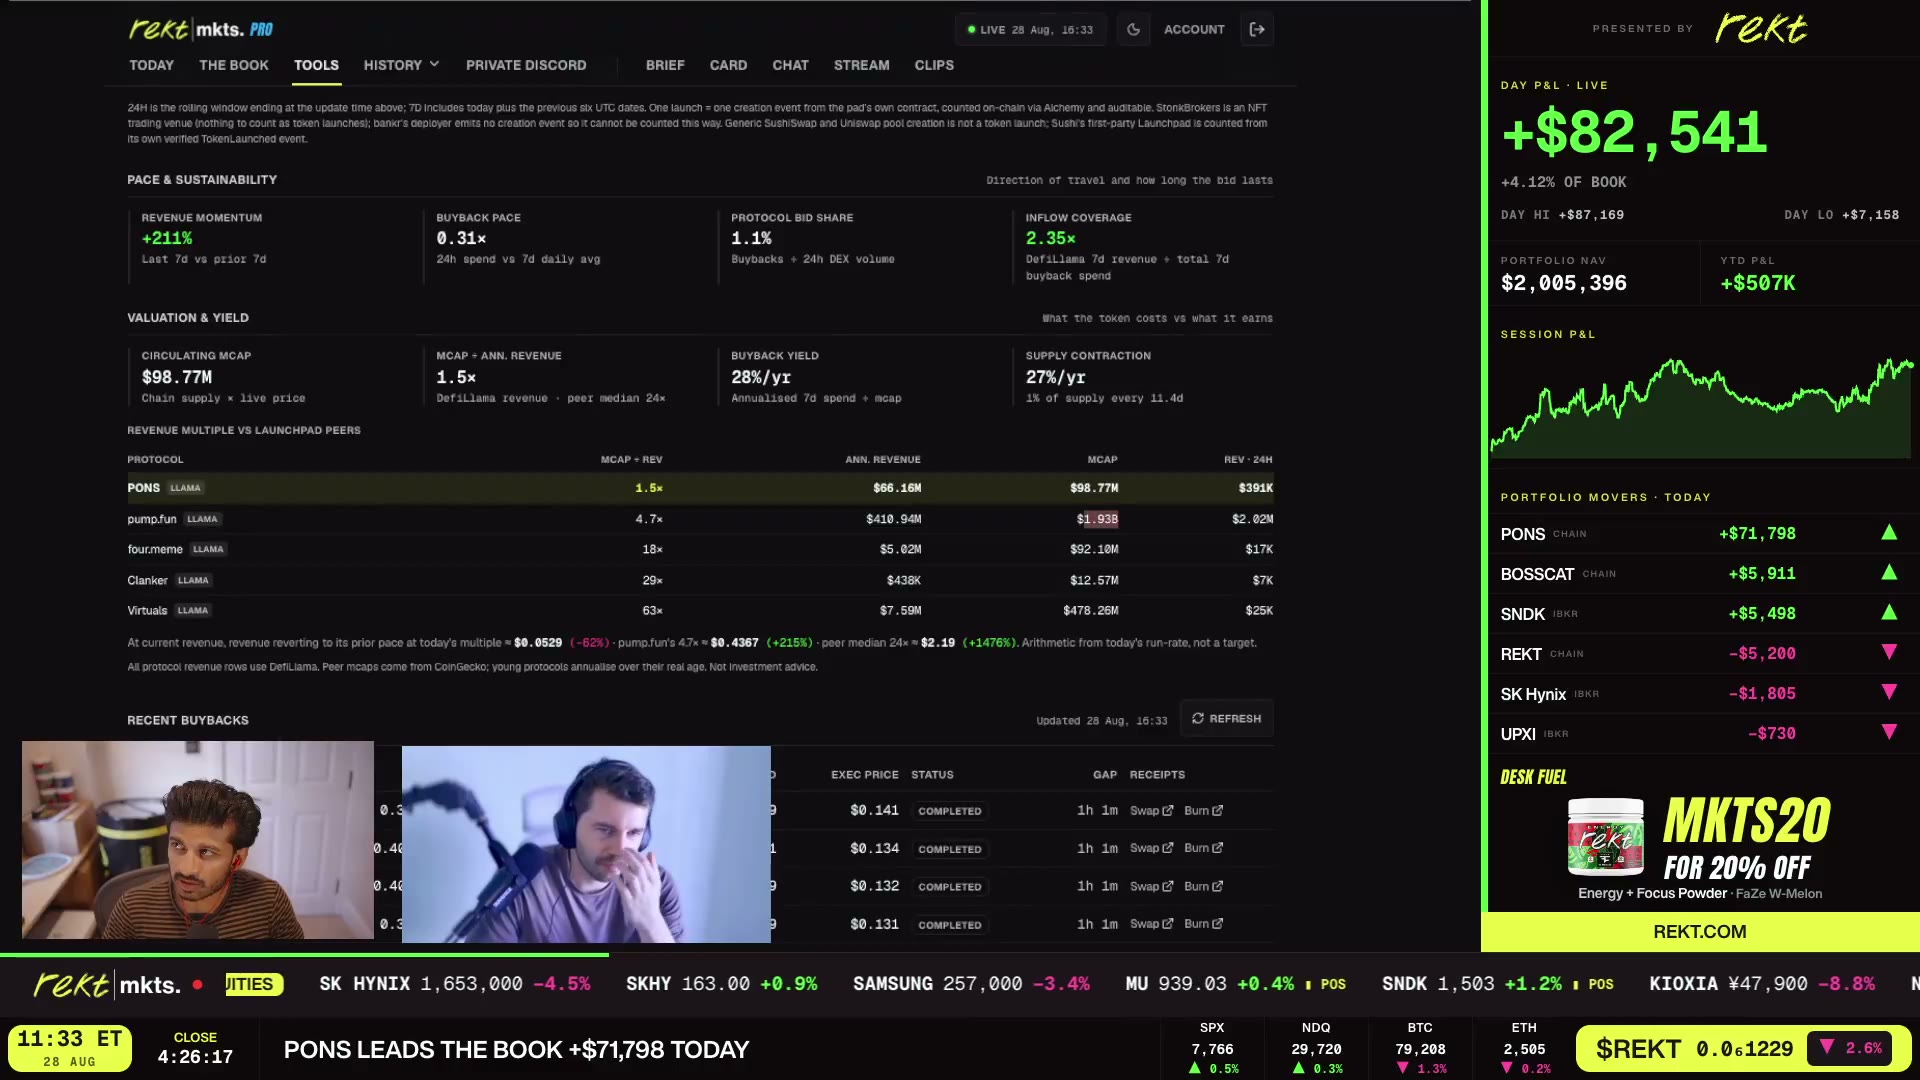1920x1080 pixels.
Task: Open THE BOOK tab
Action: click(x=234, y=65)
